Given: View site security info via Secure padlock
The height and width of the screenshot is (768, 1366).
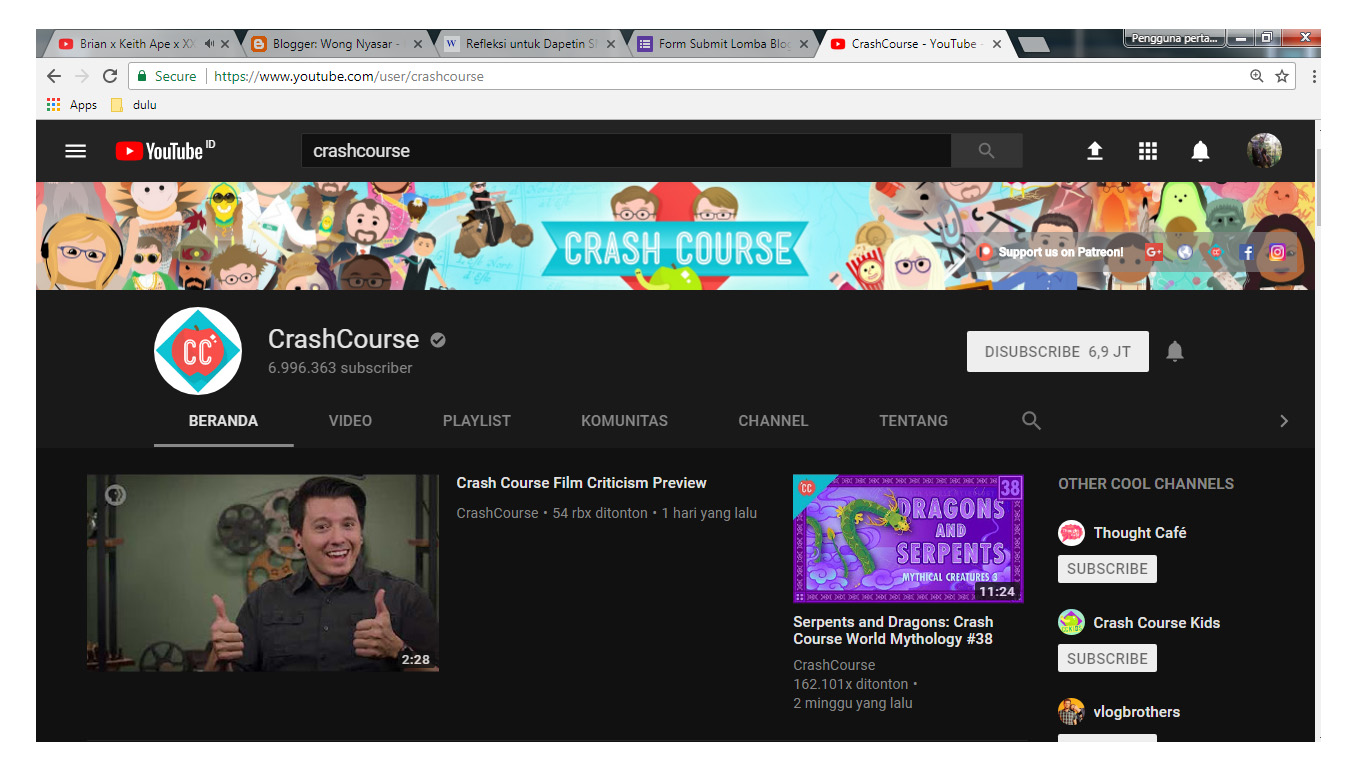Looking at the screenshot, I should click(167, 76).
